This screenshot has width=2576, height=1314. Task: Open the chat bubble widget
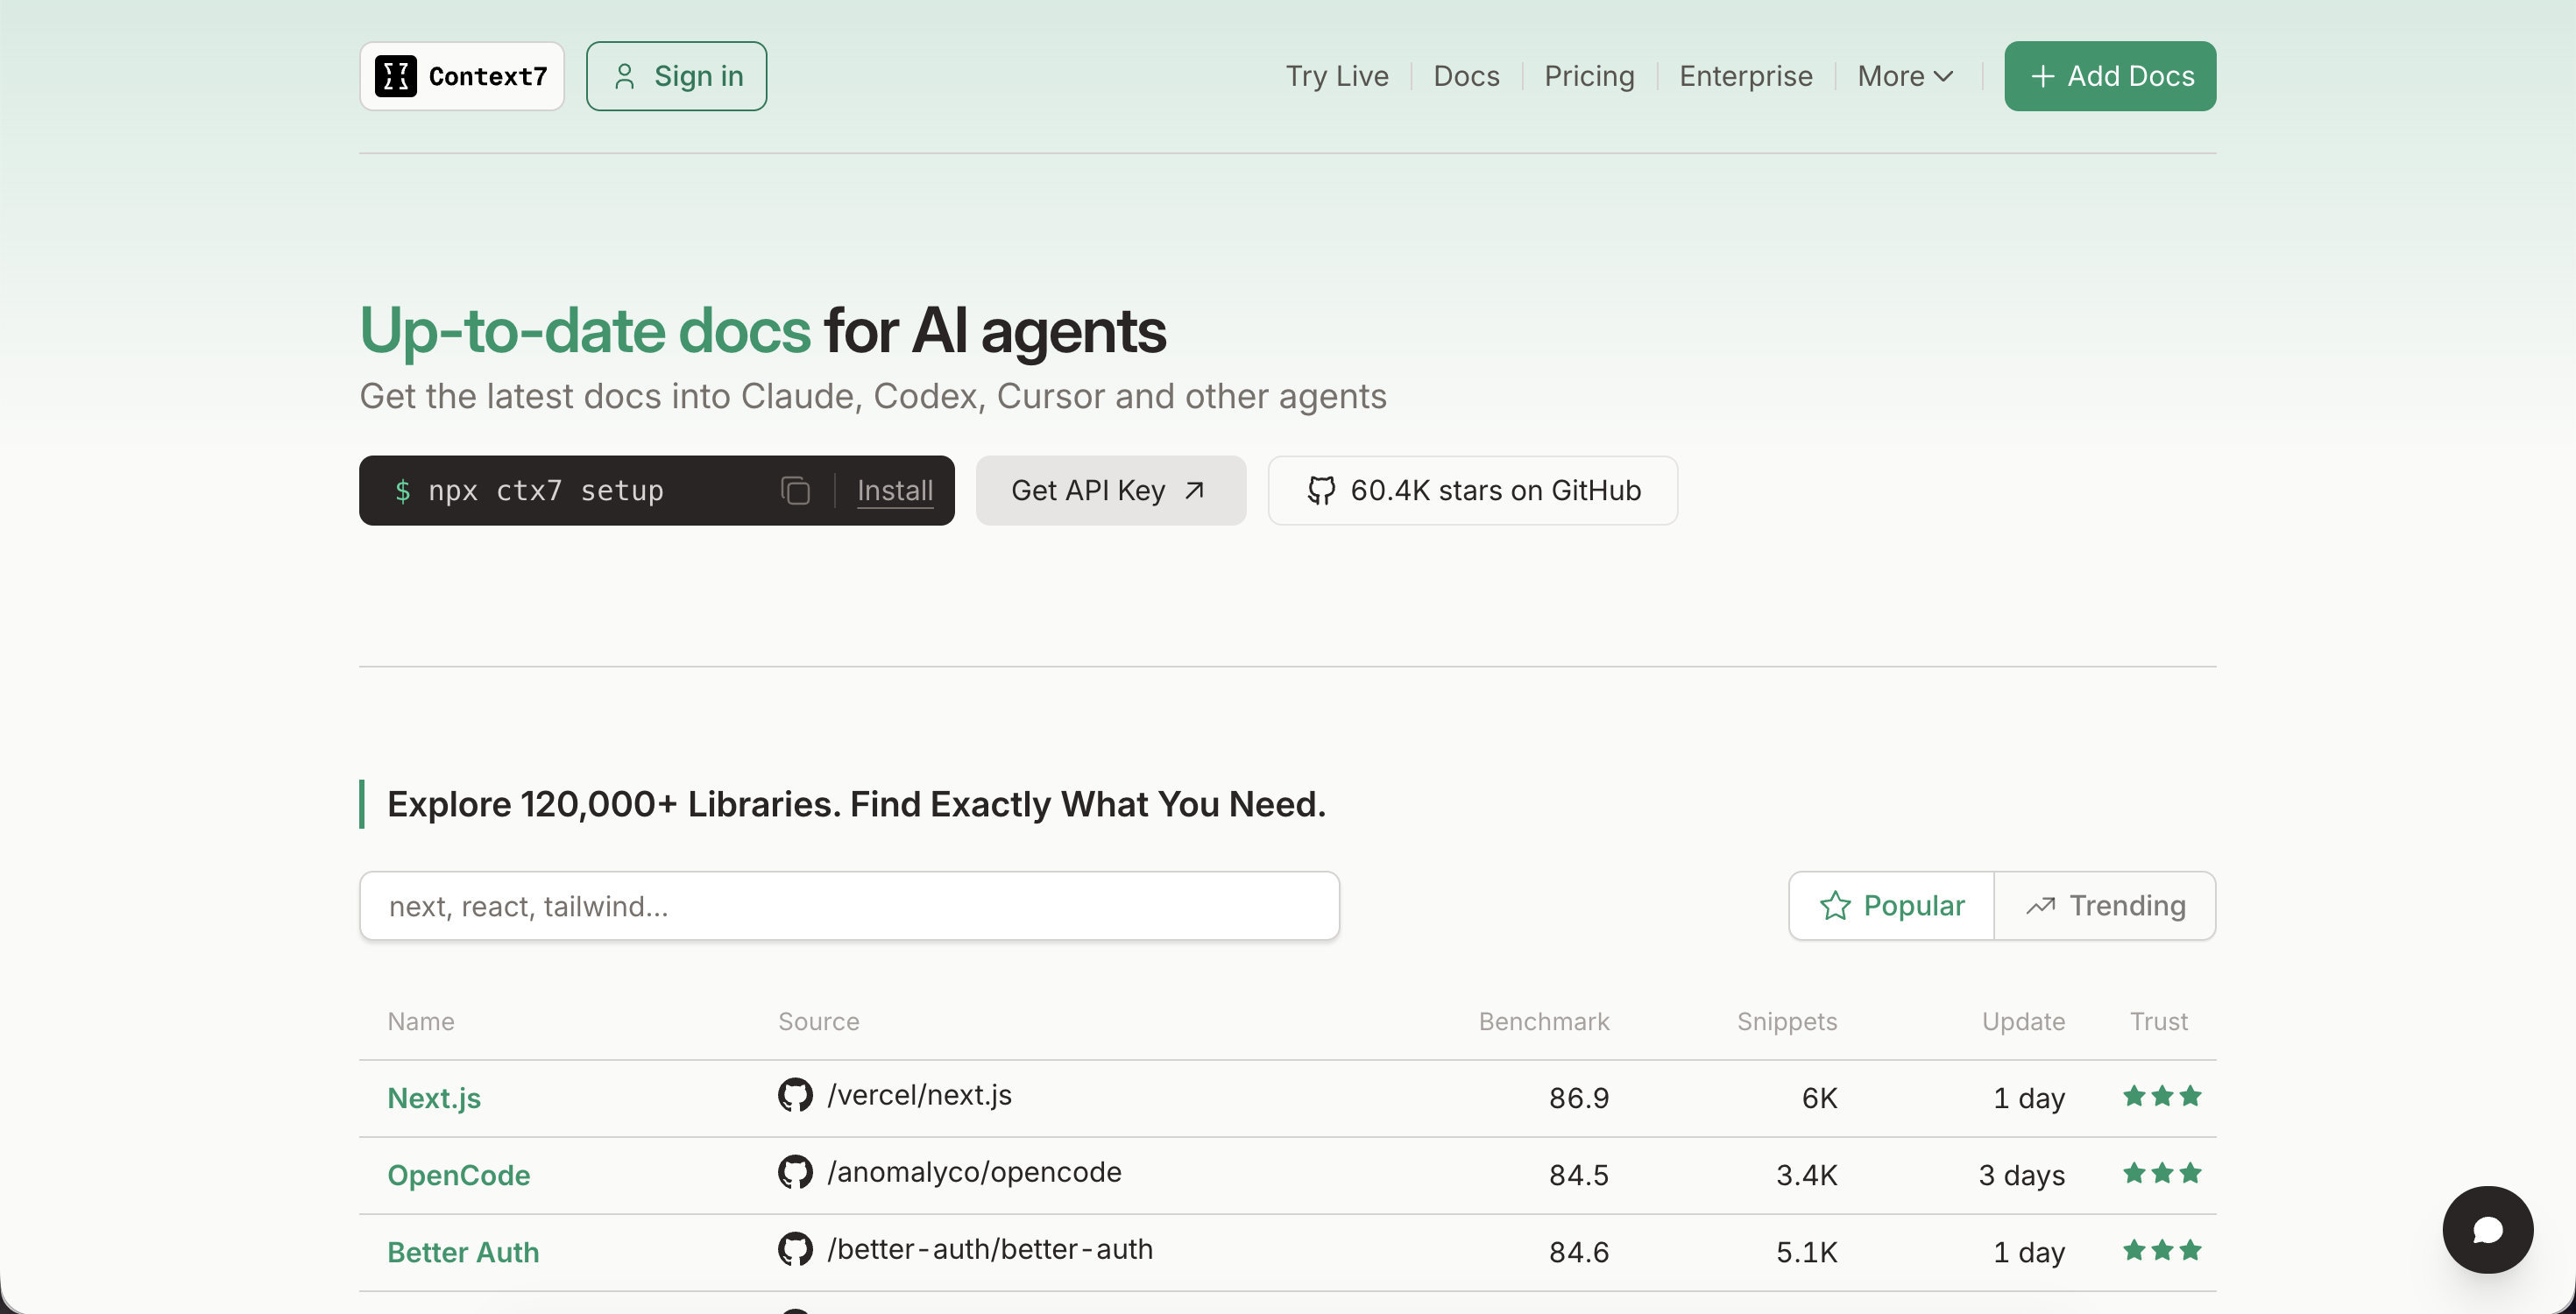[x=2487, y=1229]
